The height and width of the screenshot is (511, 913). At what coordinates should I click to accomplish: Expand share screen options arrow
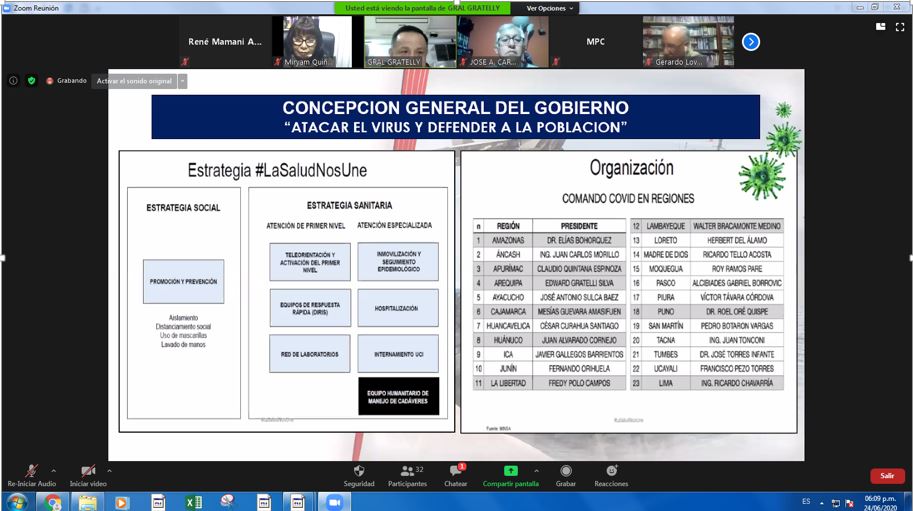click(536, 469)
